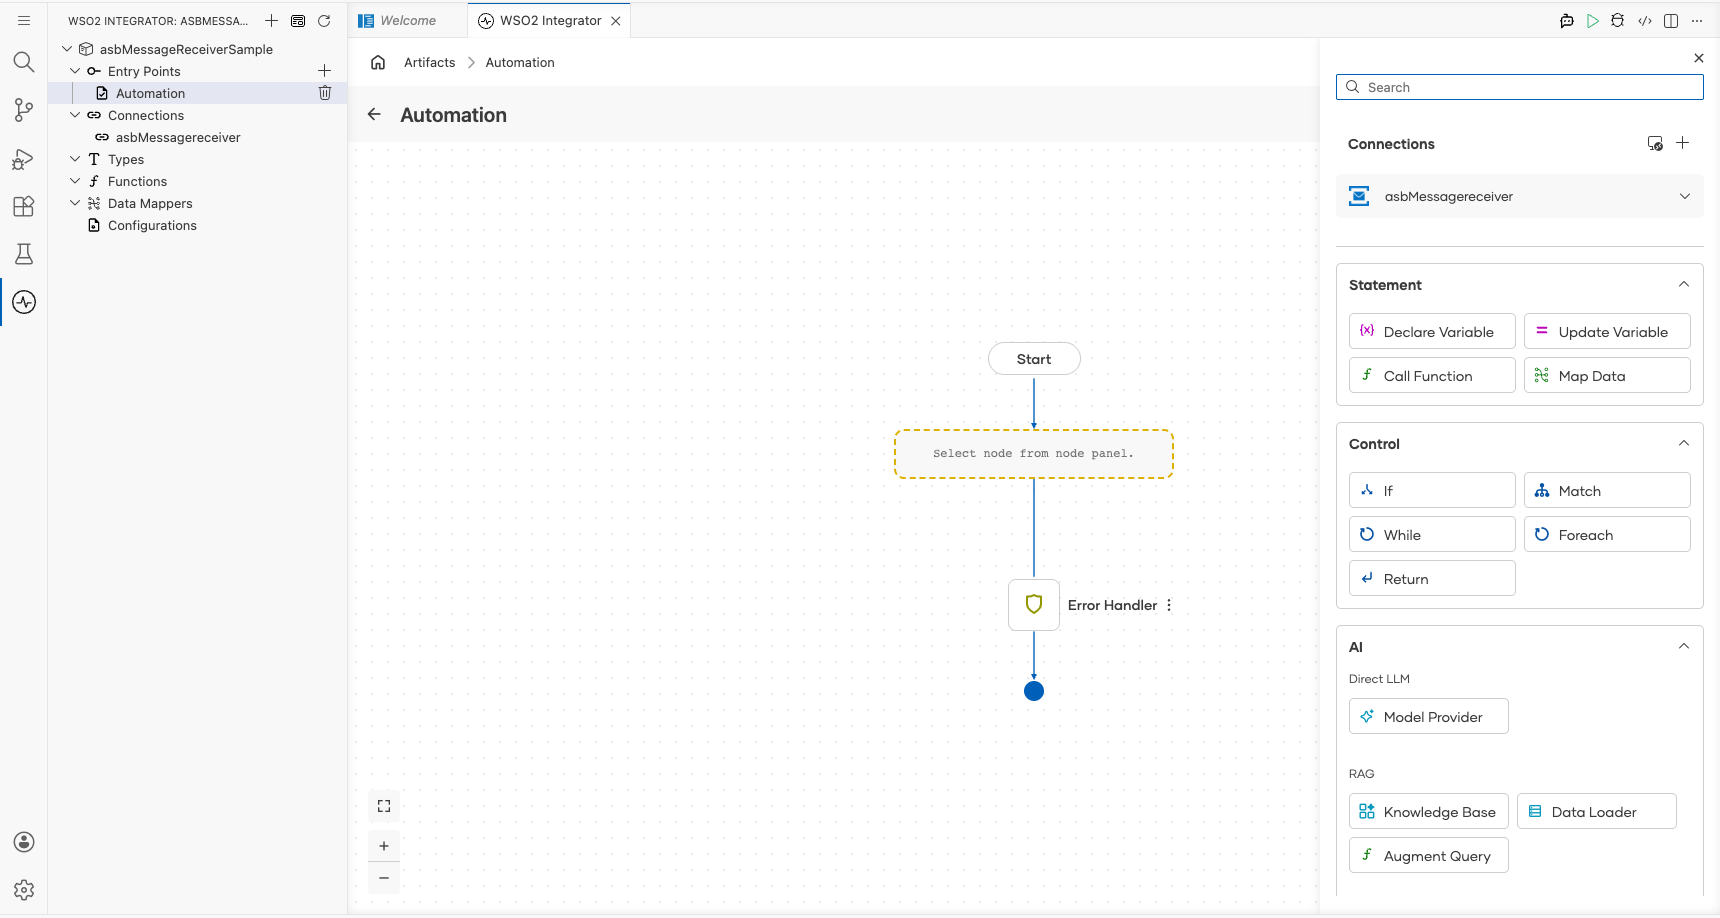
Task: Click the node panel Search field
Action: (x=1519, y=87)
